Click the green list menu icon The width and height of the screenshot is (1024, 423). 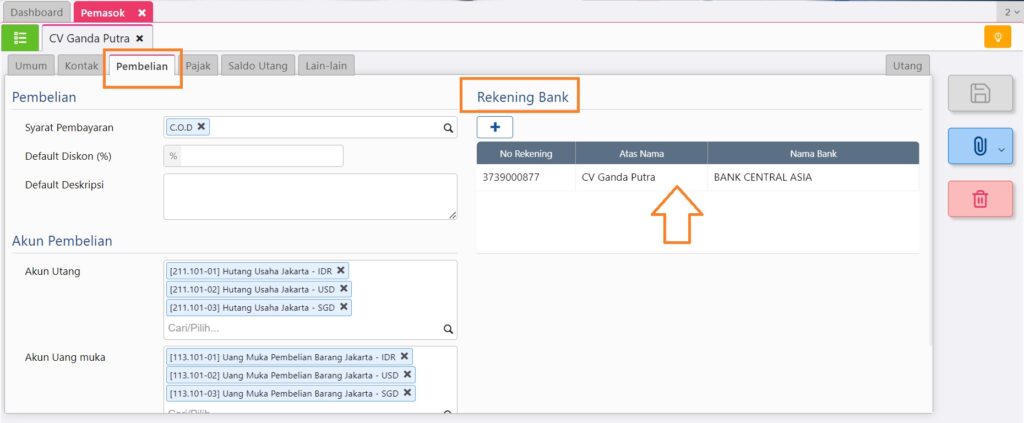pos(20,38)
